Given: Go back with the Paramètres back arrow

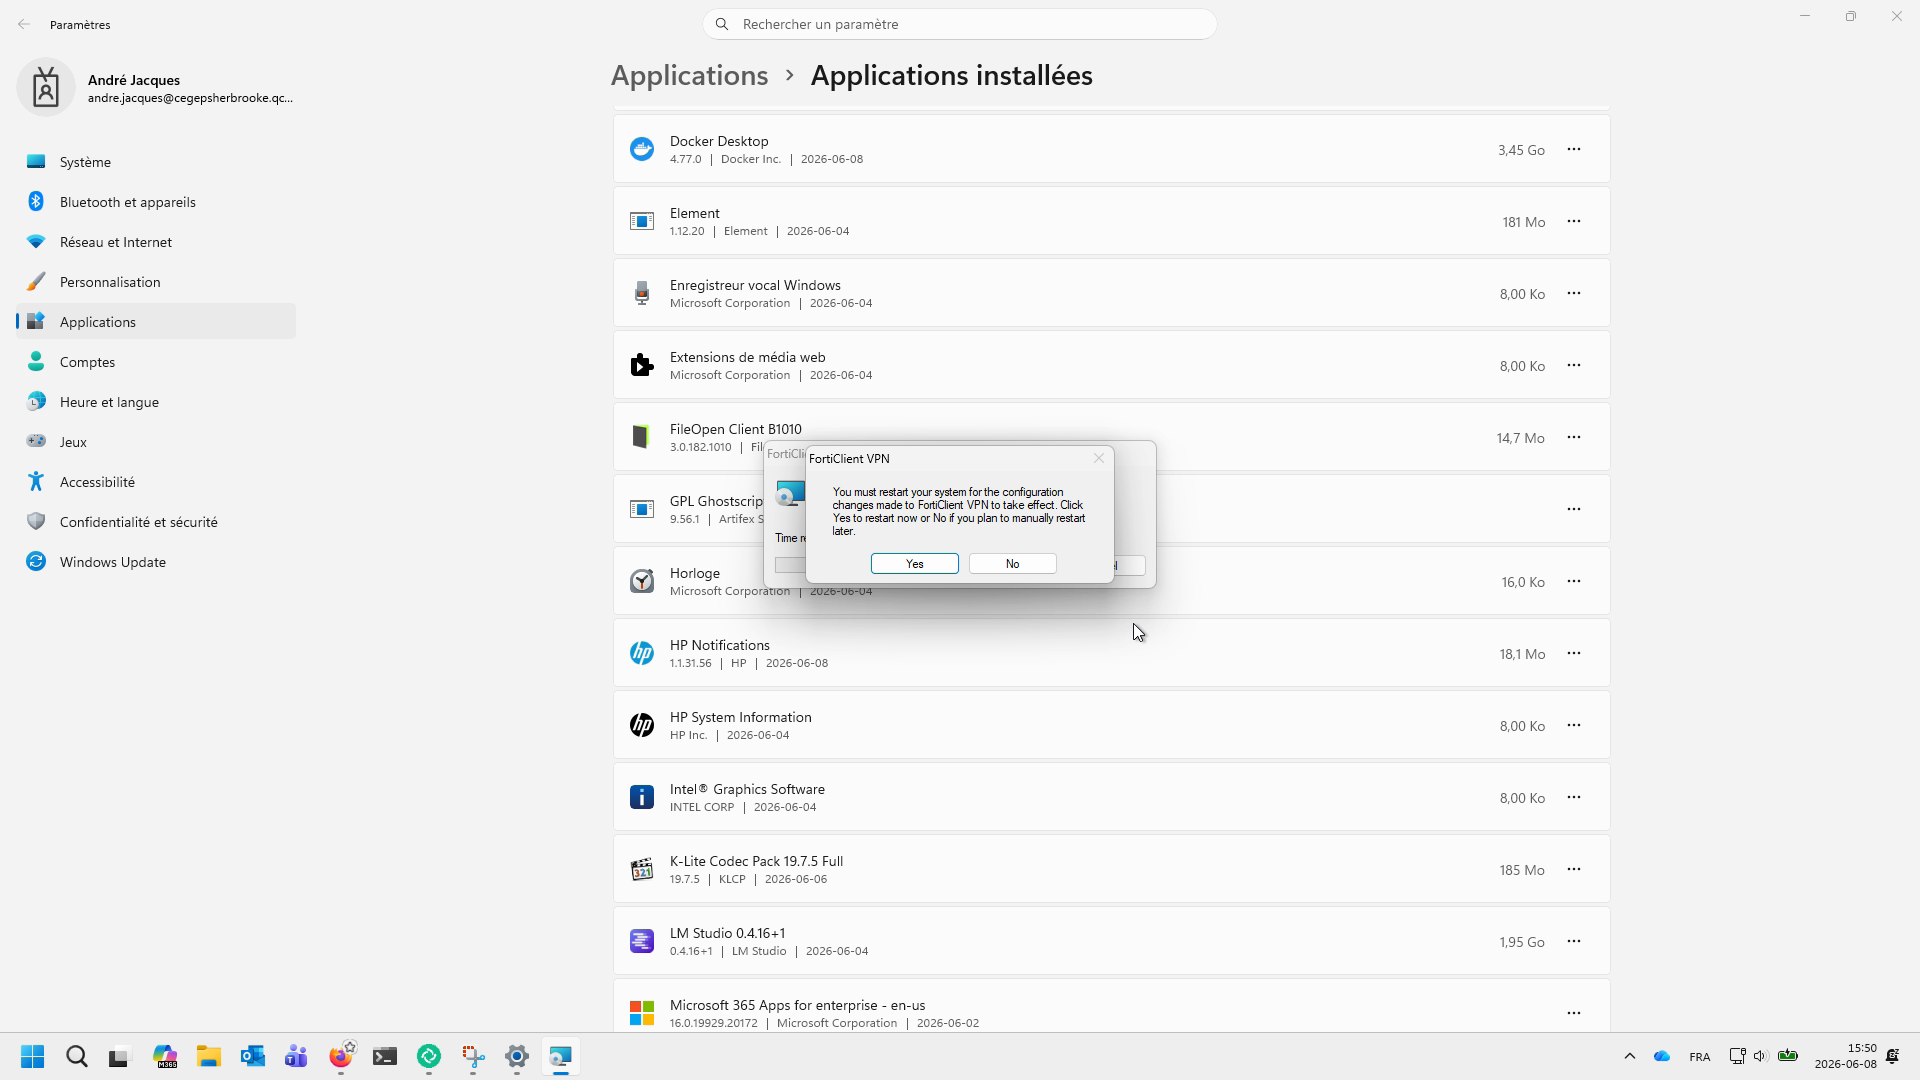Looking at the screenshot, I should [x=24, y=24].
